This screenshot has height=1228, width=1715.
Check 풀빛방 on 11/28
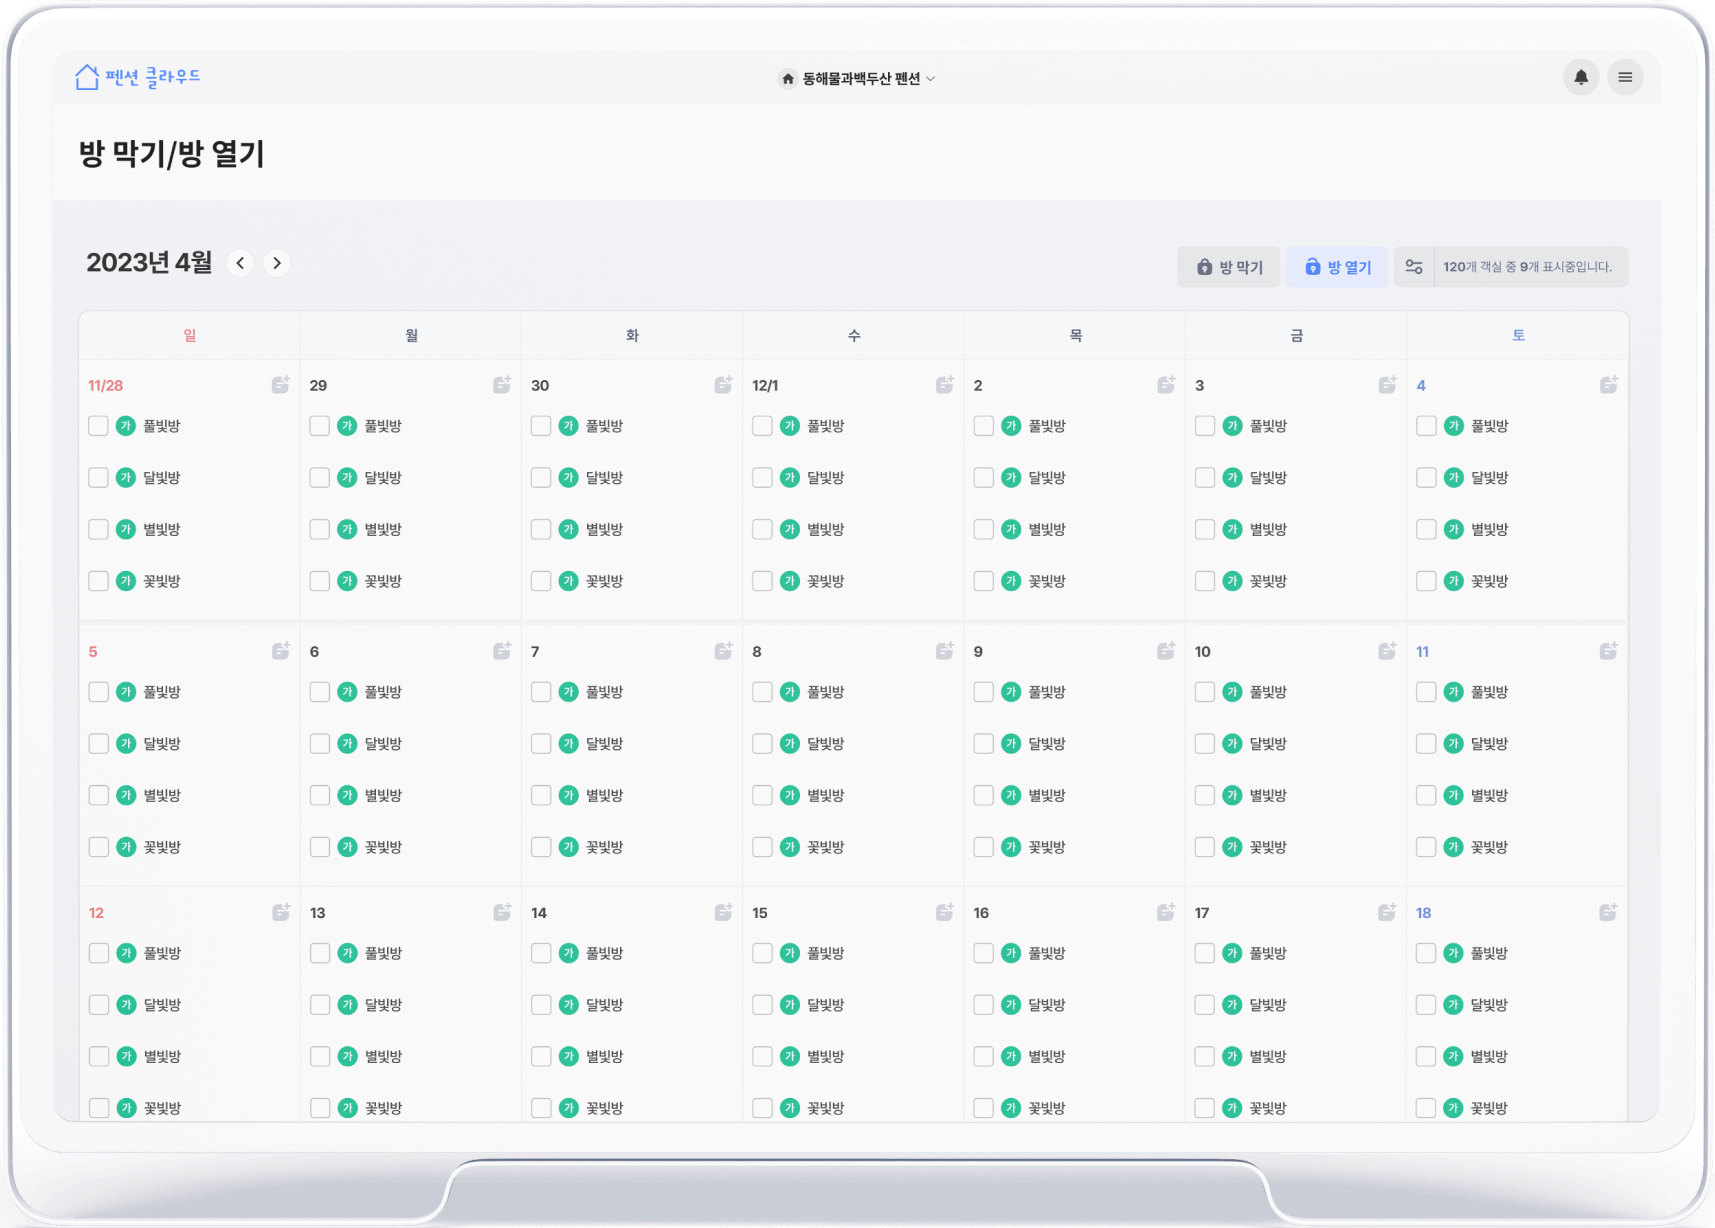pos(98,426)
